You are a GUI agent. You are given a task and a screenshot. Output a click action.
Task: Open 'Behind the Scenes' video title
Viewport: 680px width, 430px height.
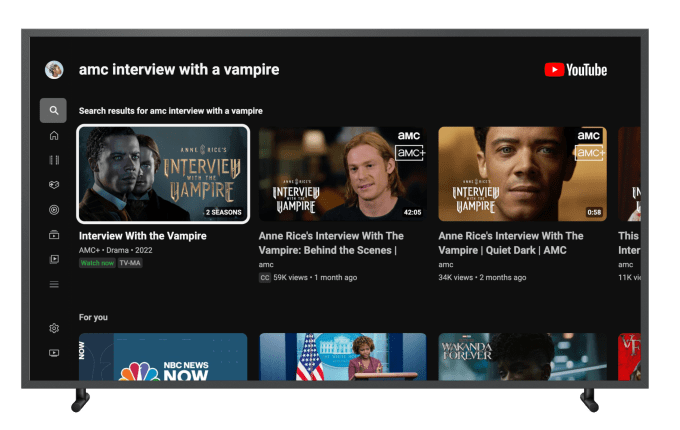point(331,243)
